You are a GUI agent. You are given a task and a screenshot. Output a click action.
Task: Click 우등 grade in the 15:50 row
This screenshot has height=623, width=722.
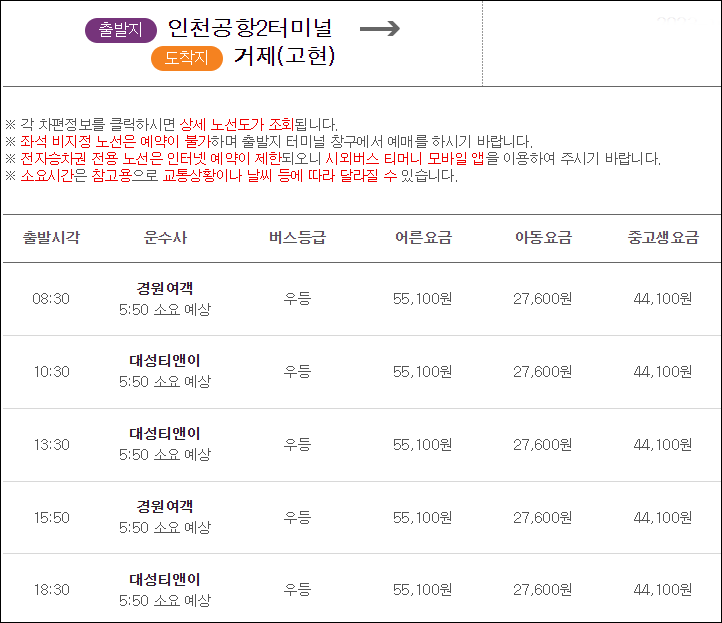tap(297, 518)
